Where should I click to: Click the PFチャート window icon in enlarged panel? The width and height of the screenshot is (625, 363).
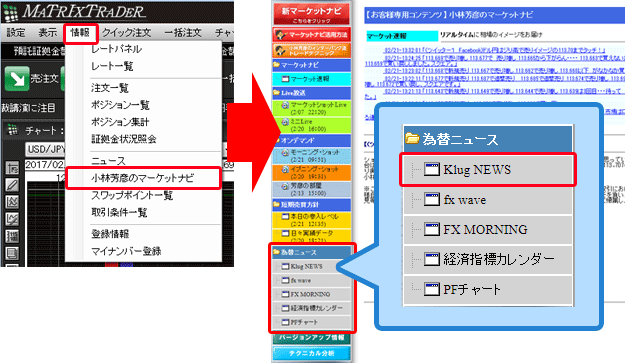point(431,289)
